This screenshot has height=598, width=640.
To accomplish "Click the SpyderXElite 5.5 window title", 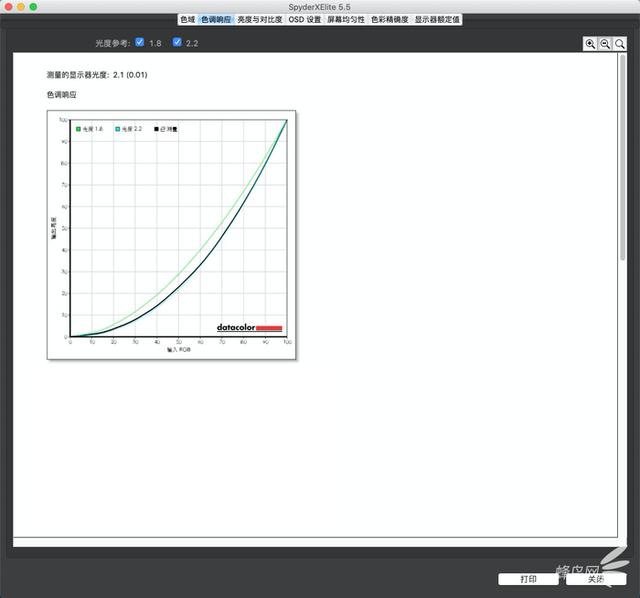I will pos(320,7).
